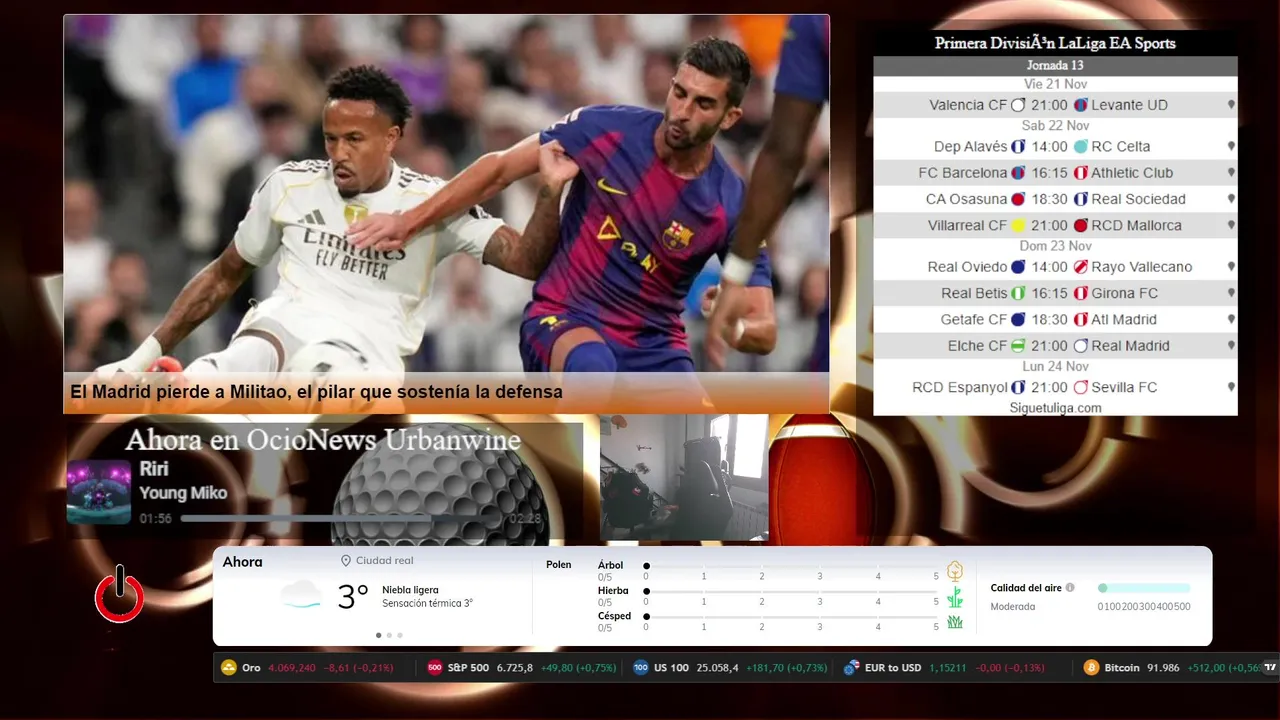Open the S&P 500 ticker label

click(468, 667)
